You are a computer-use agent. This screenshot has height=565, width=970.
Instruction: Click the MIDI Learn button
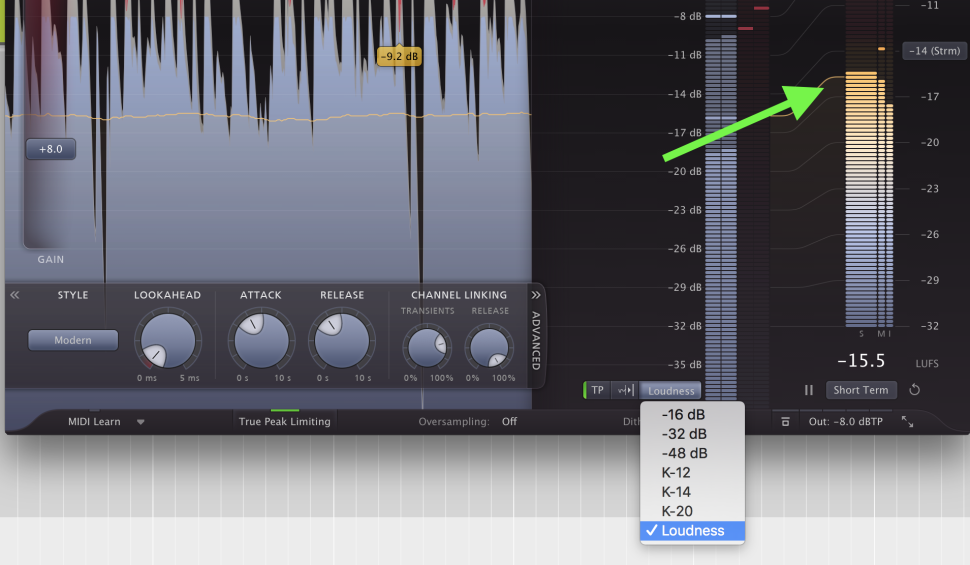(x=94, y=422)
